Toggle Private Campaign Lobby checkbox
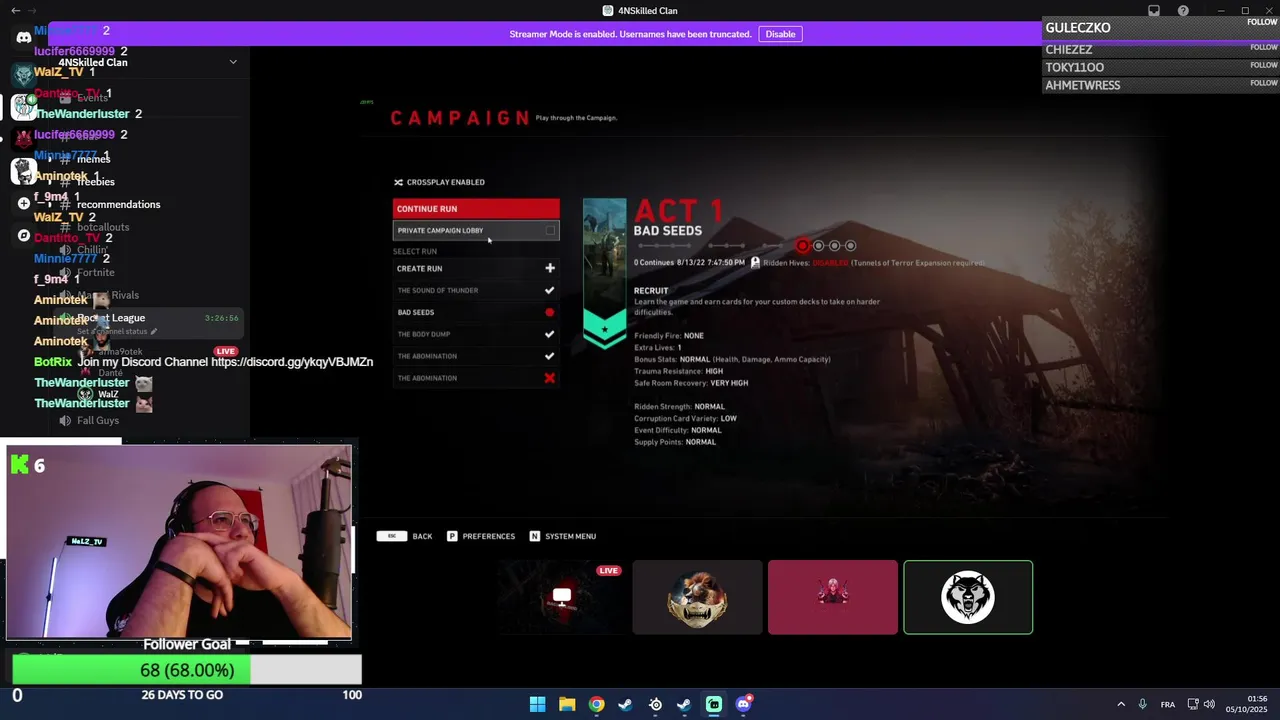1280x720 pixels. [550, 231]
